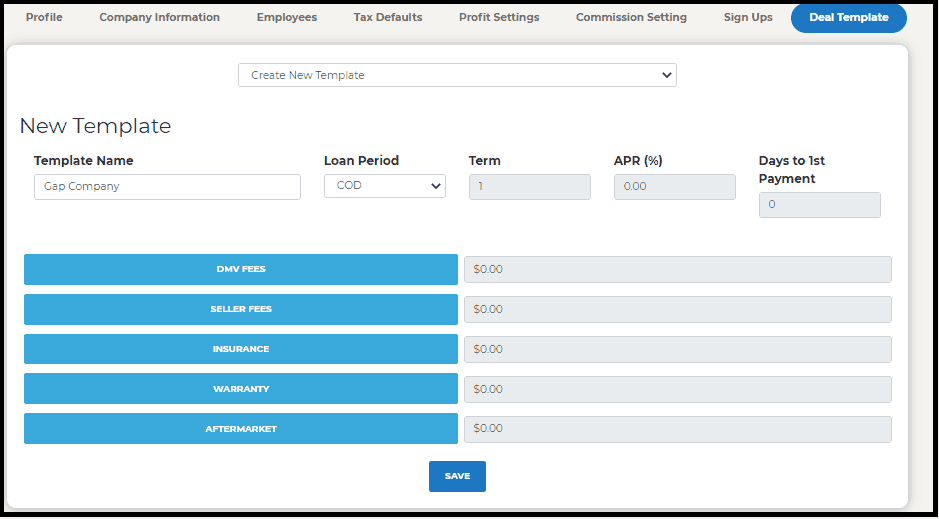Select the Tax Defaults tab
The height and width of the screenshot is (519, 939).
(x=388, y=17)
